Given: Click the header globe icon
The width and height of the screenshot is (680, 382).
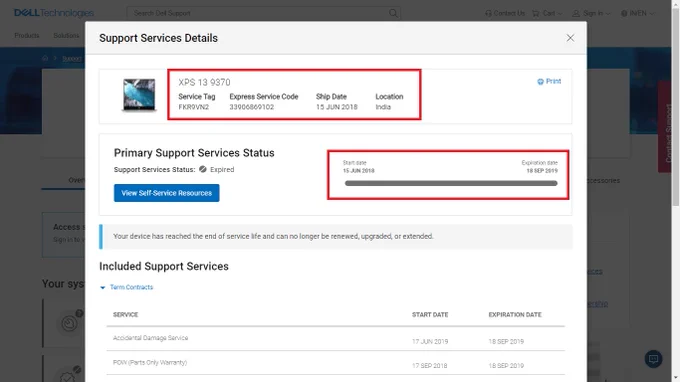Looking at the screenshot, I should click(624, 13).
